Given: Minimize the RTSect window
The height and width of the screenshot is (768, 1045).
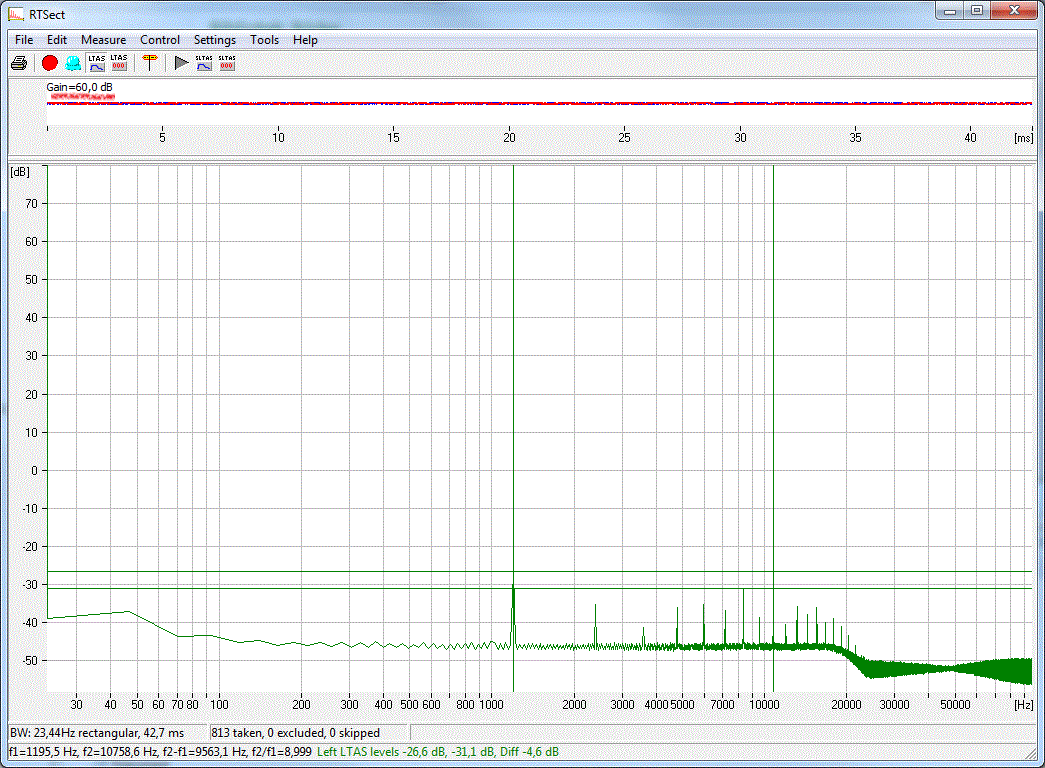Looking at the screenshot, I should click(950, 11).
